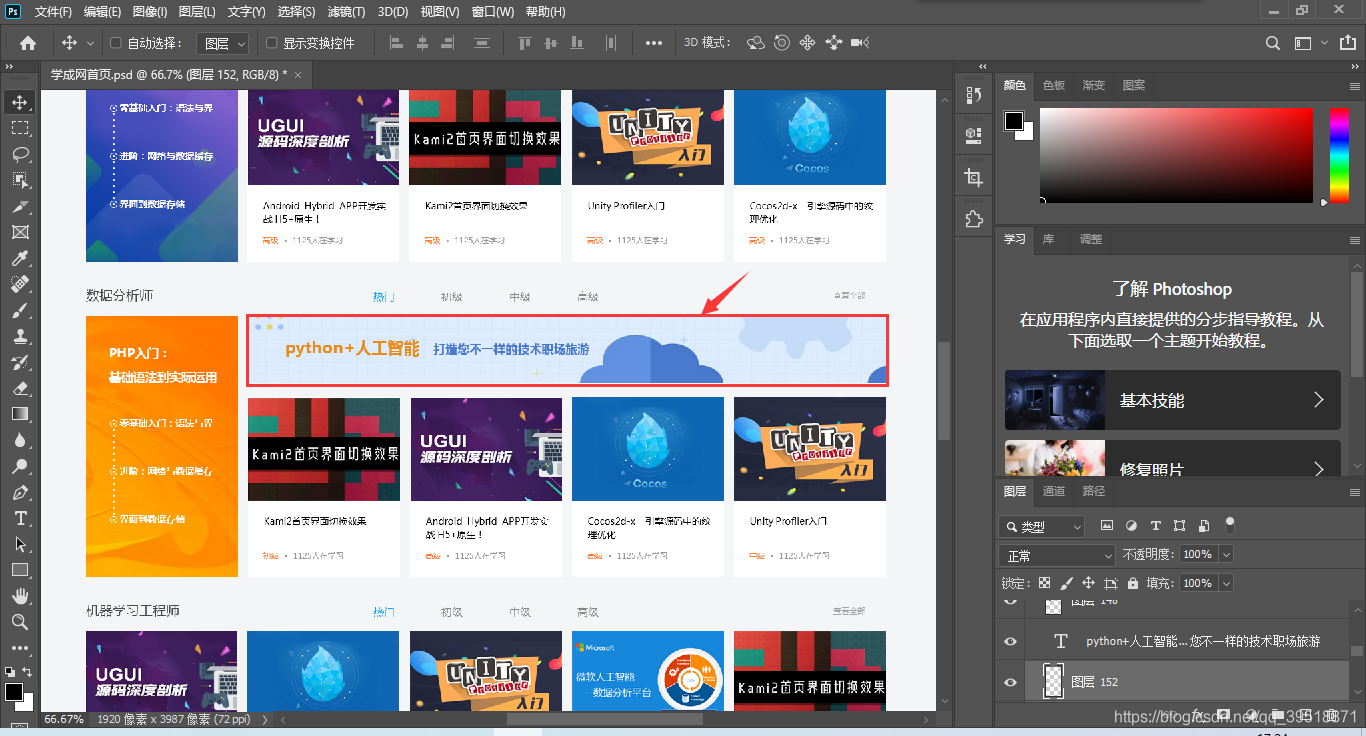This screenshot has height=736, width=1366.
Task: Enable the 显示变换控件 checkbox
Action: (271, 43)
